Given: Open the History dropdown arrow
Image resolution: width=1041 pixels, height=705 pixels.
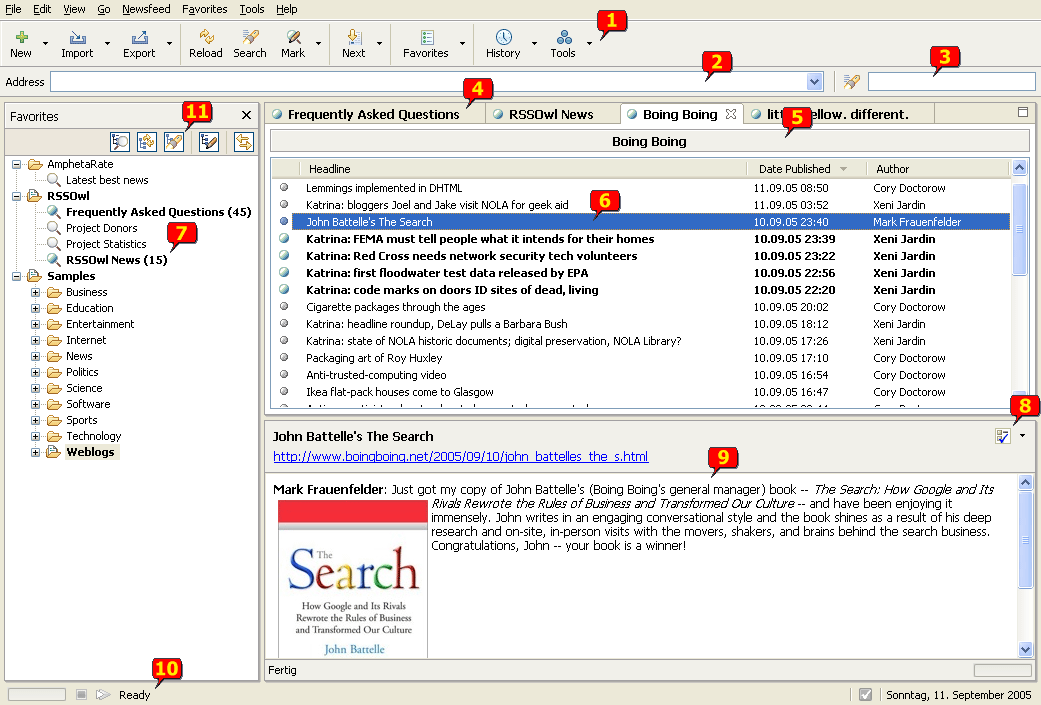Looking at the screenshot, I should click(534, 43).
